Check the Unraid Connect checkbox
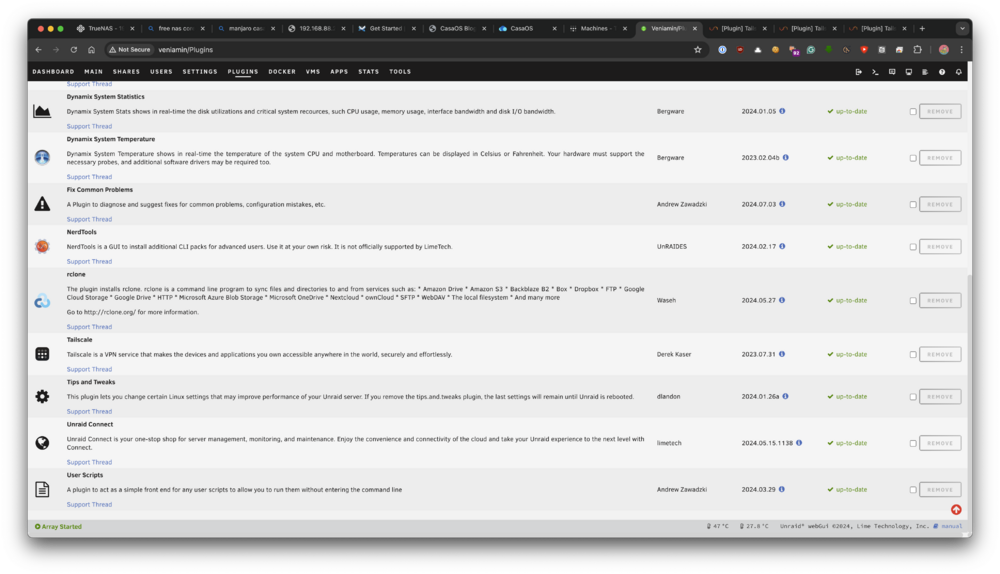Image resolution: width=1000 pixels, height=574 pixels. coord(913,443)
